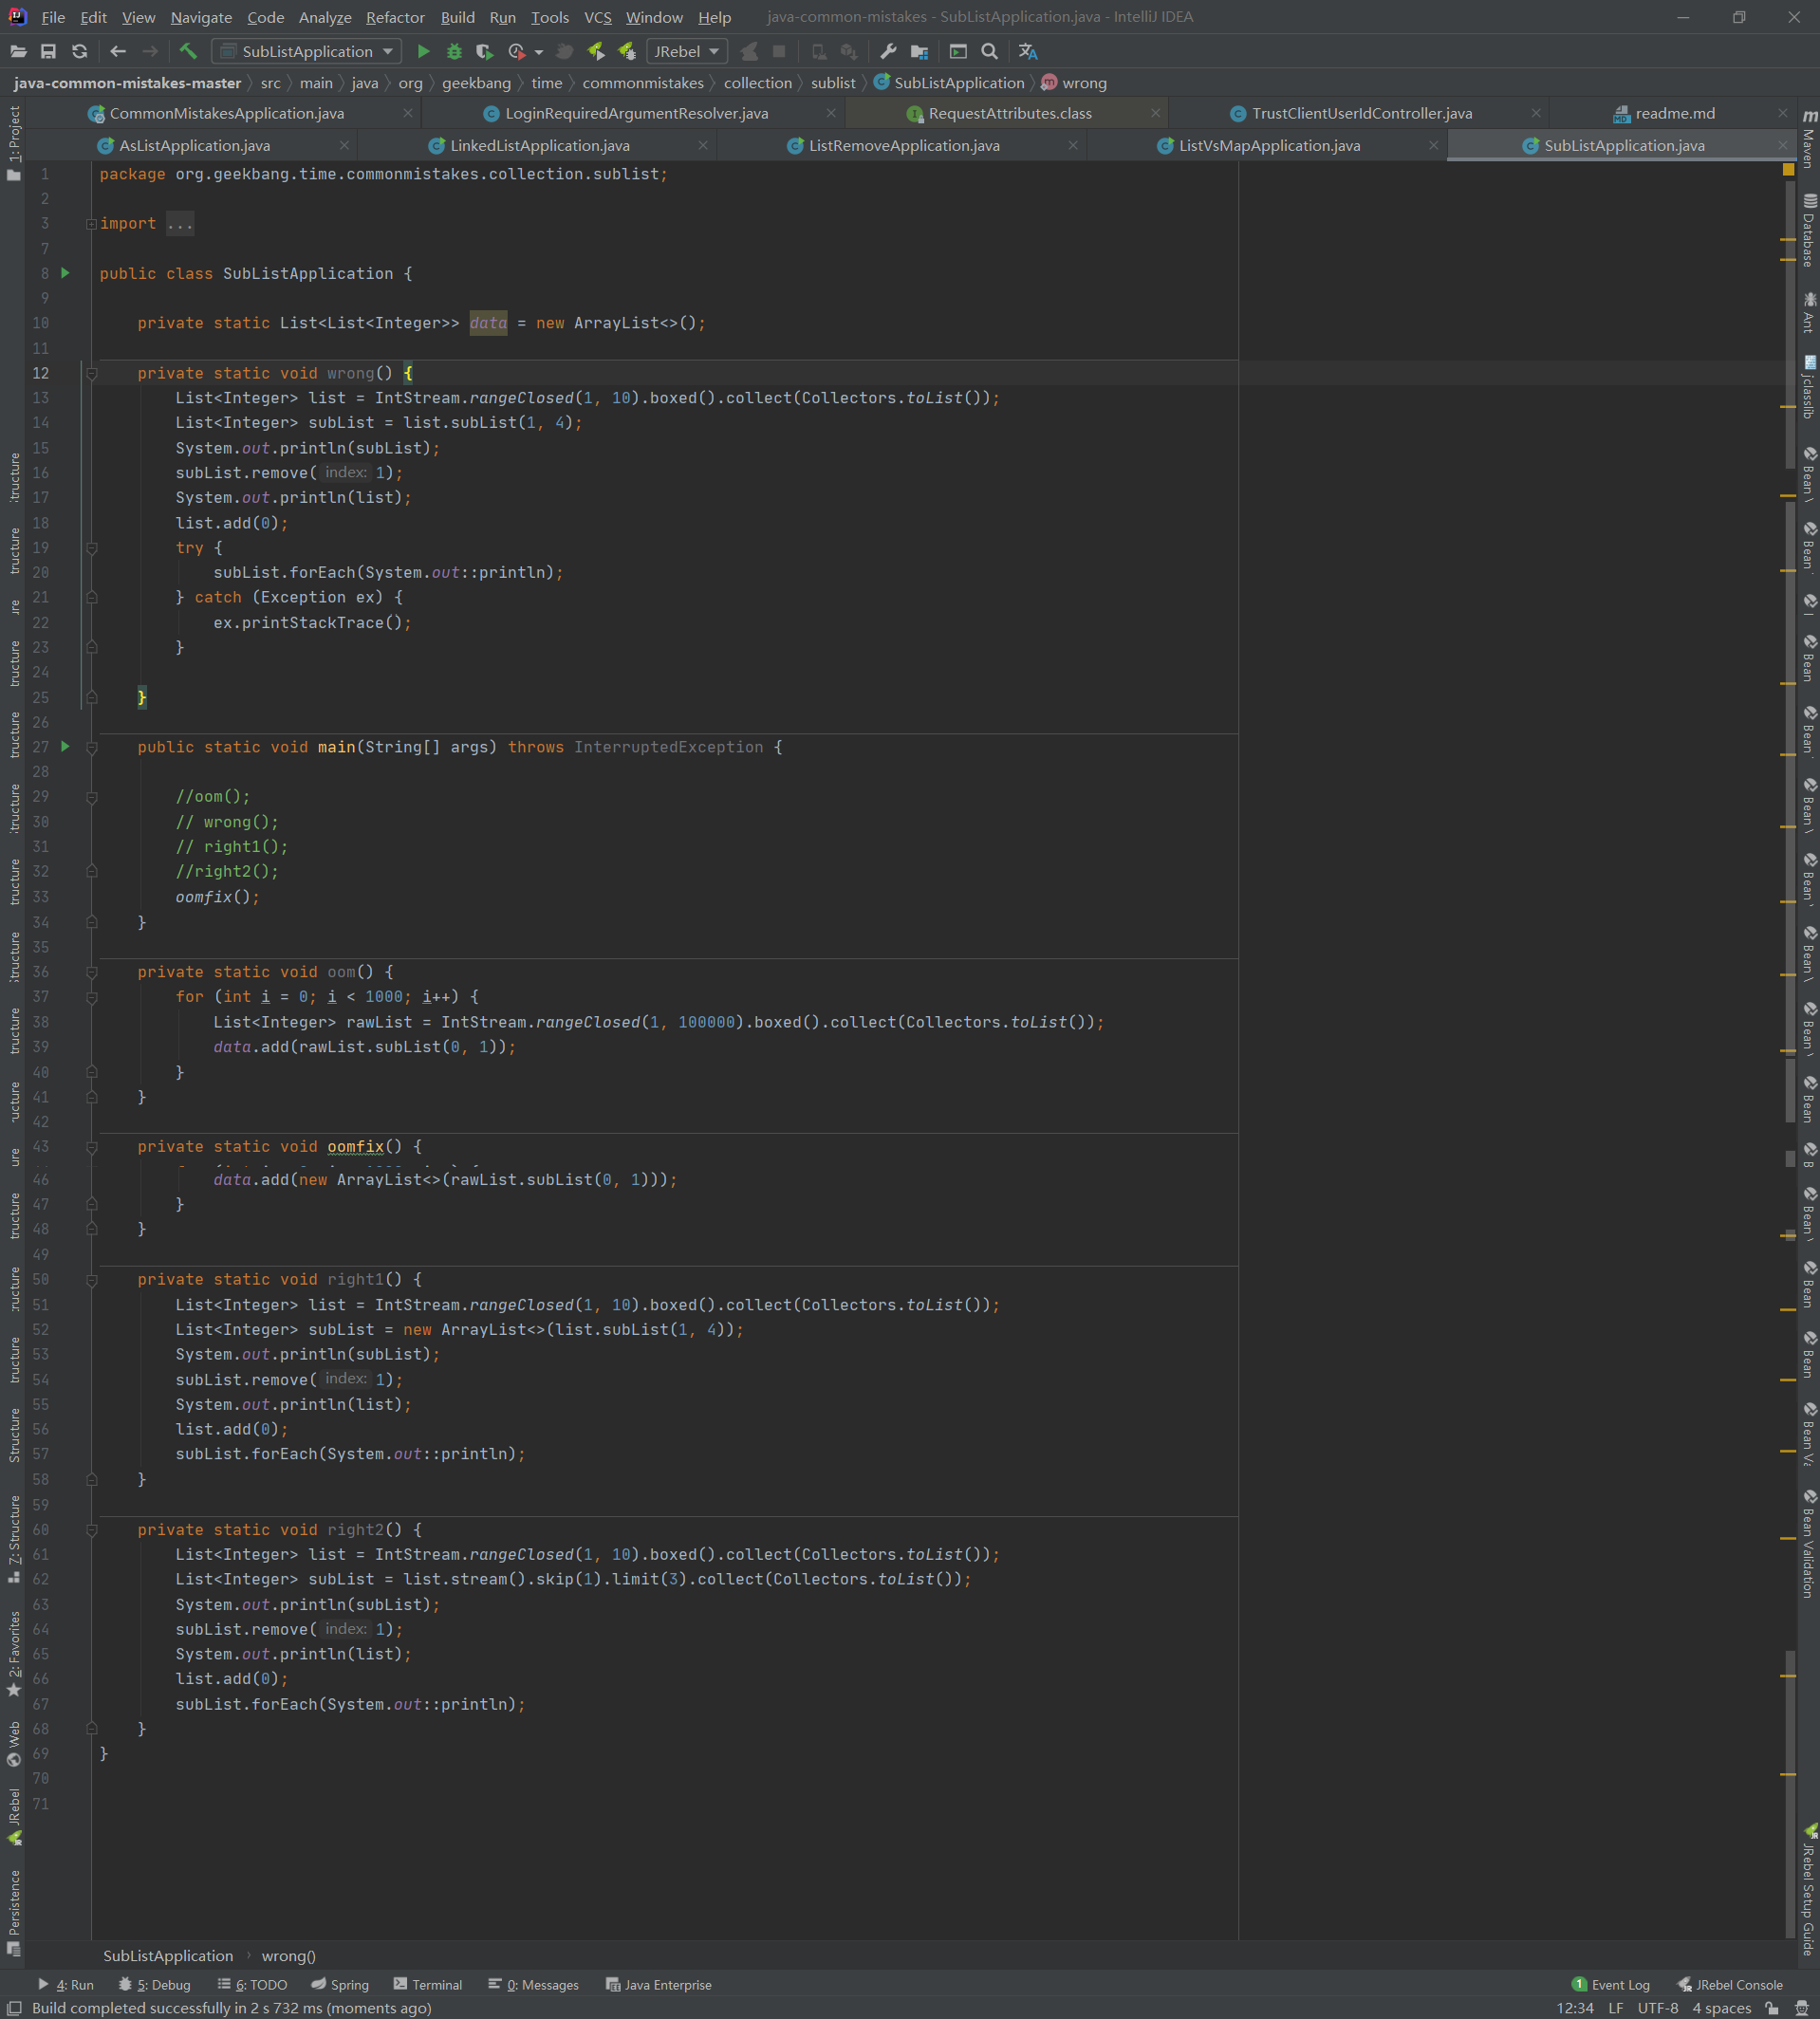
Task: Click 'commonmistakes' in the breadcrumb path
Action: point(642,83)
